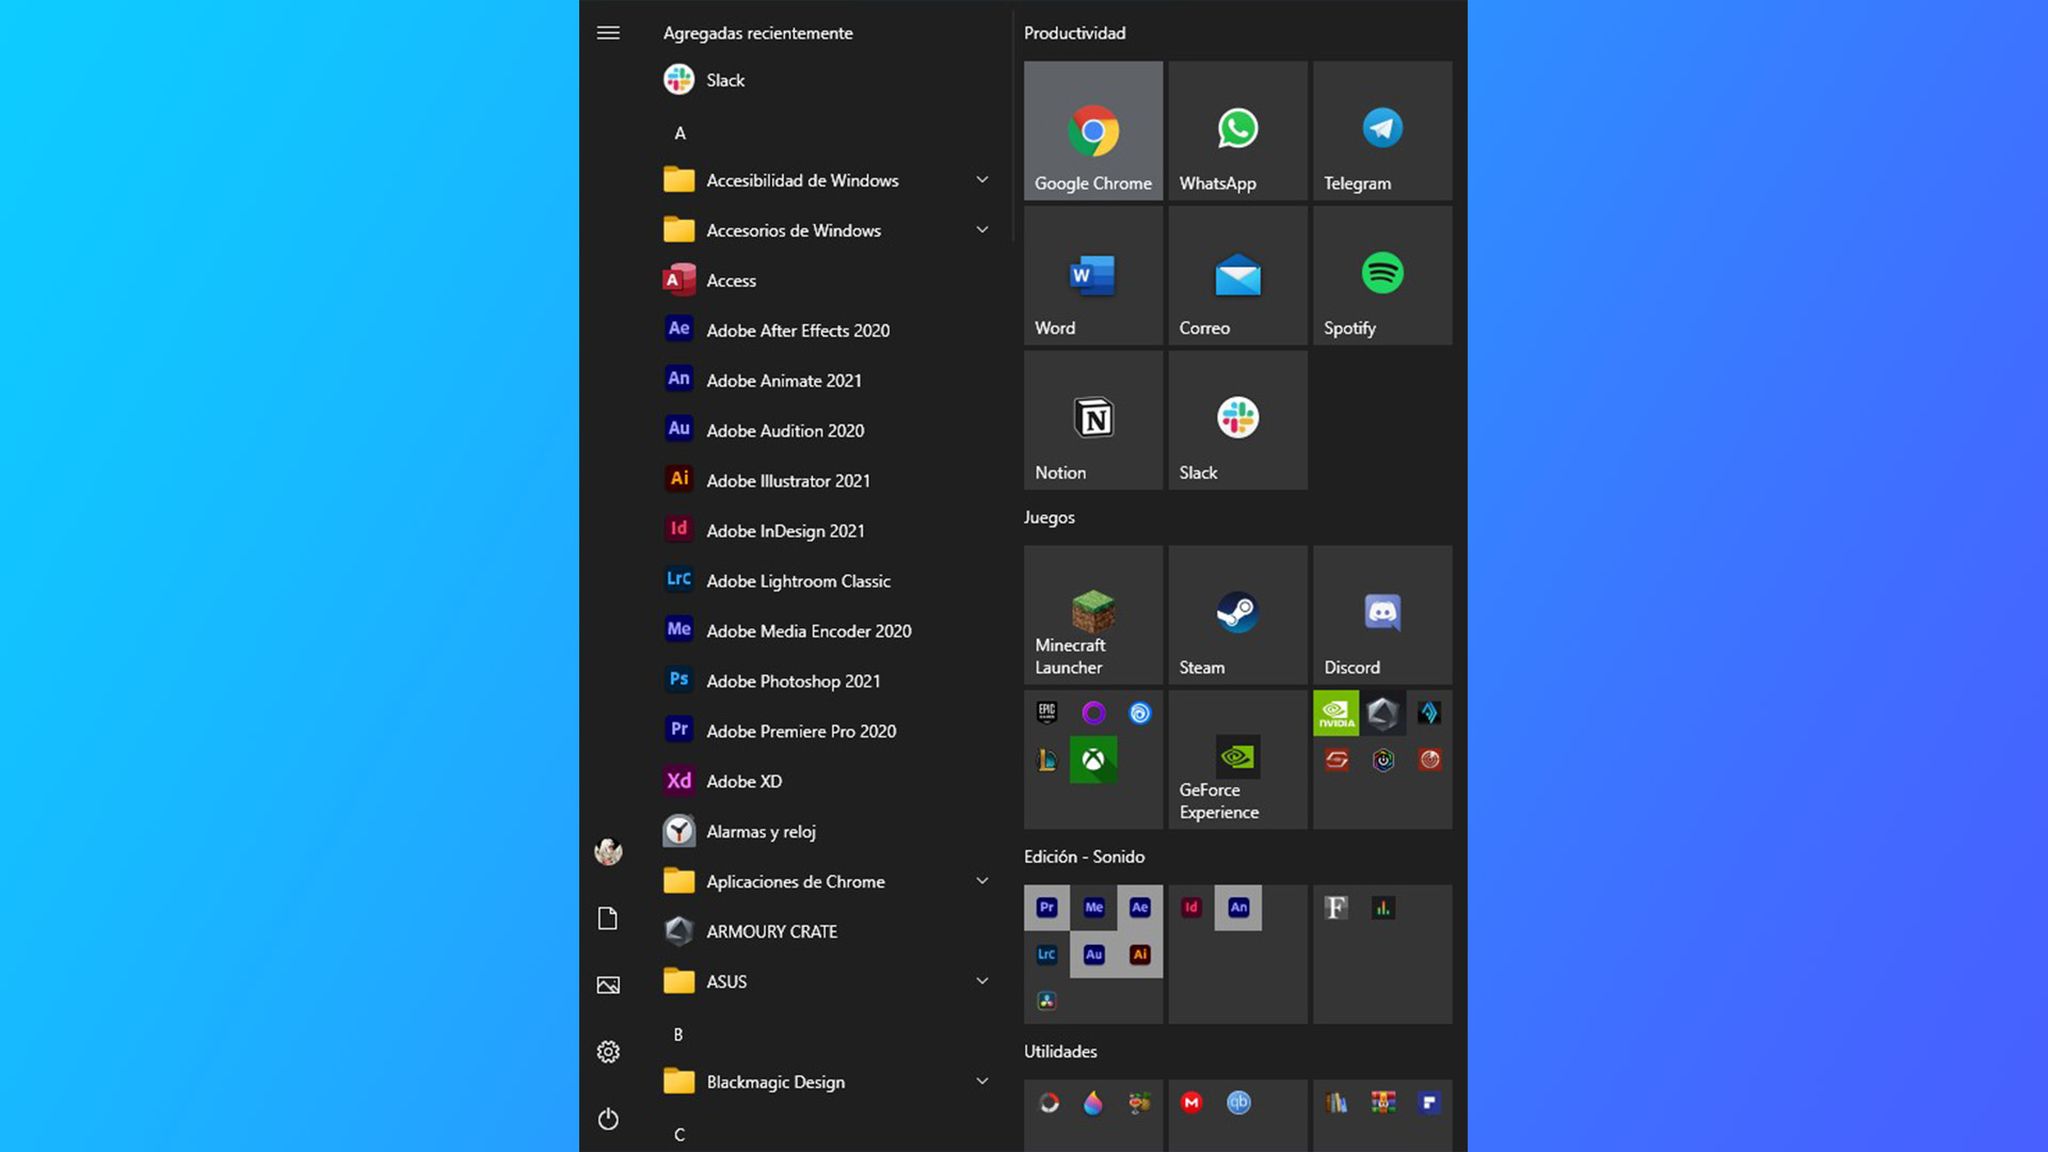
Task: Open the hamburger menu at top left
Action: [608, 33]
